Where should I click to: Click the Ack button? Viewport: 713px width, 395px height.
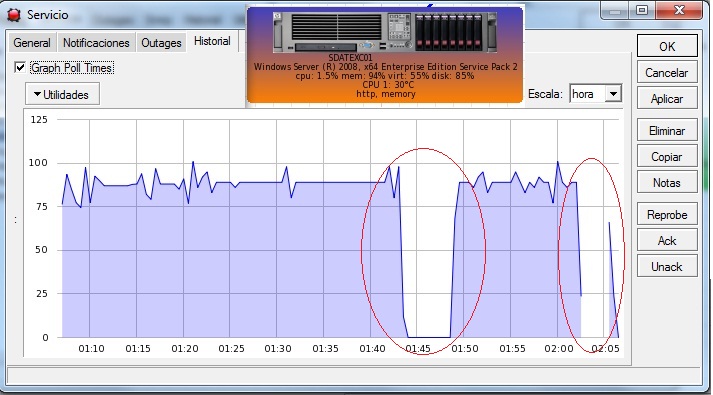667,240
